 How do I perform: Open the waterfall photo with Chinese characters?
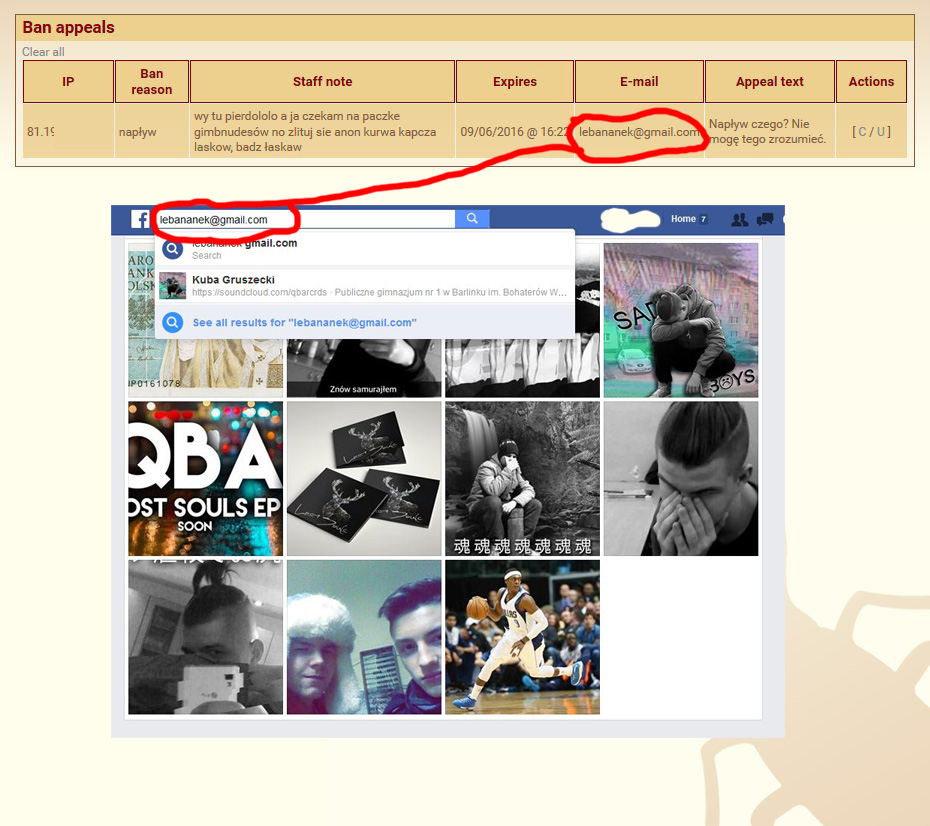[523, 479]
